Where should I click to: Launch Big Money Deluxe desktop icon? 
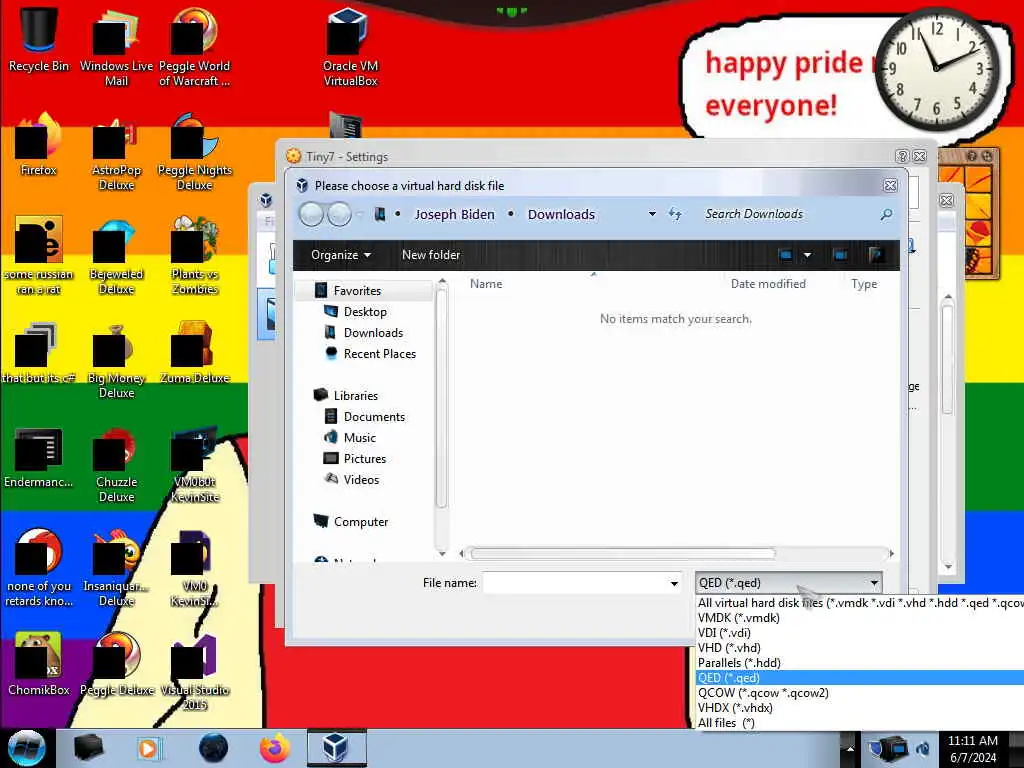tap(116, 360)
